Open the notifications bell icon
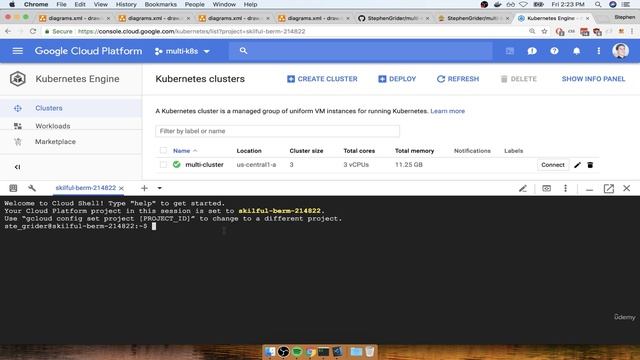The height and width of the screenshot is (360, 640). coord(576,51)
